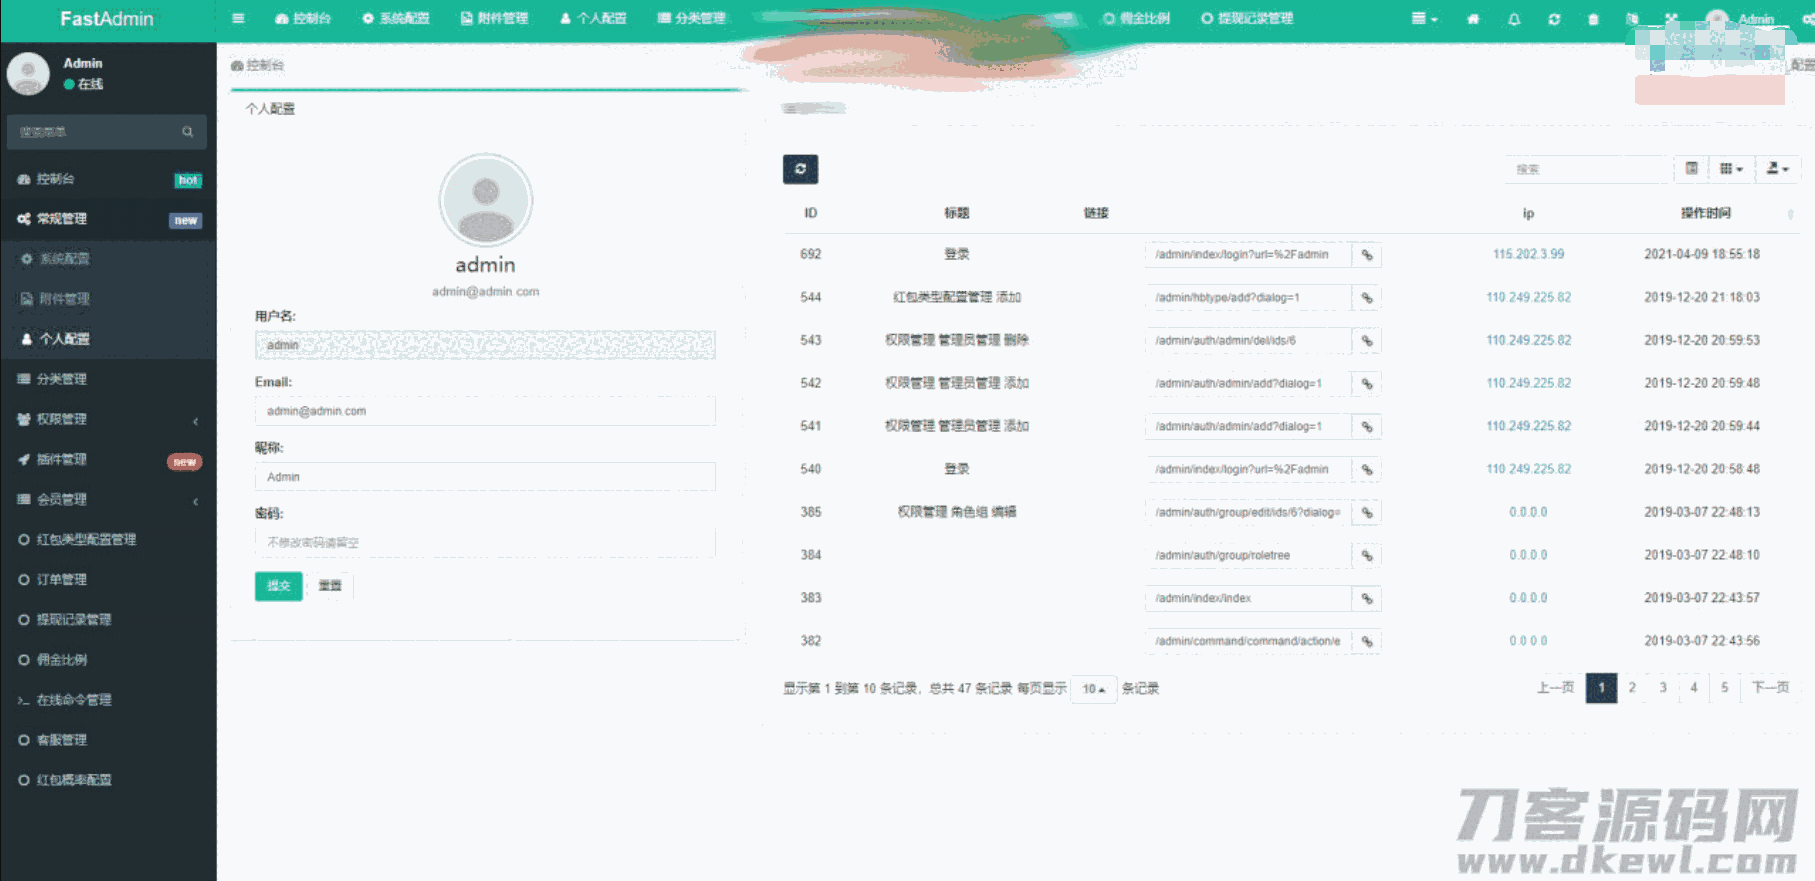Open the link icon for log row 382
Screen dimensions: 1815x881
[x=1366, y=642]
